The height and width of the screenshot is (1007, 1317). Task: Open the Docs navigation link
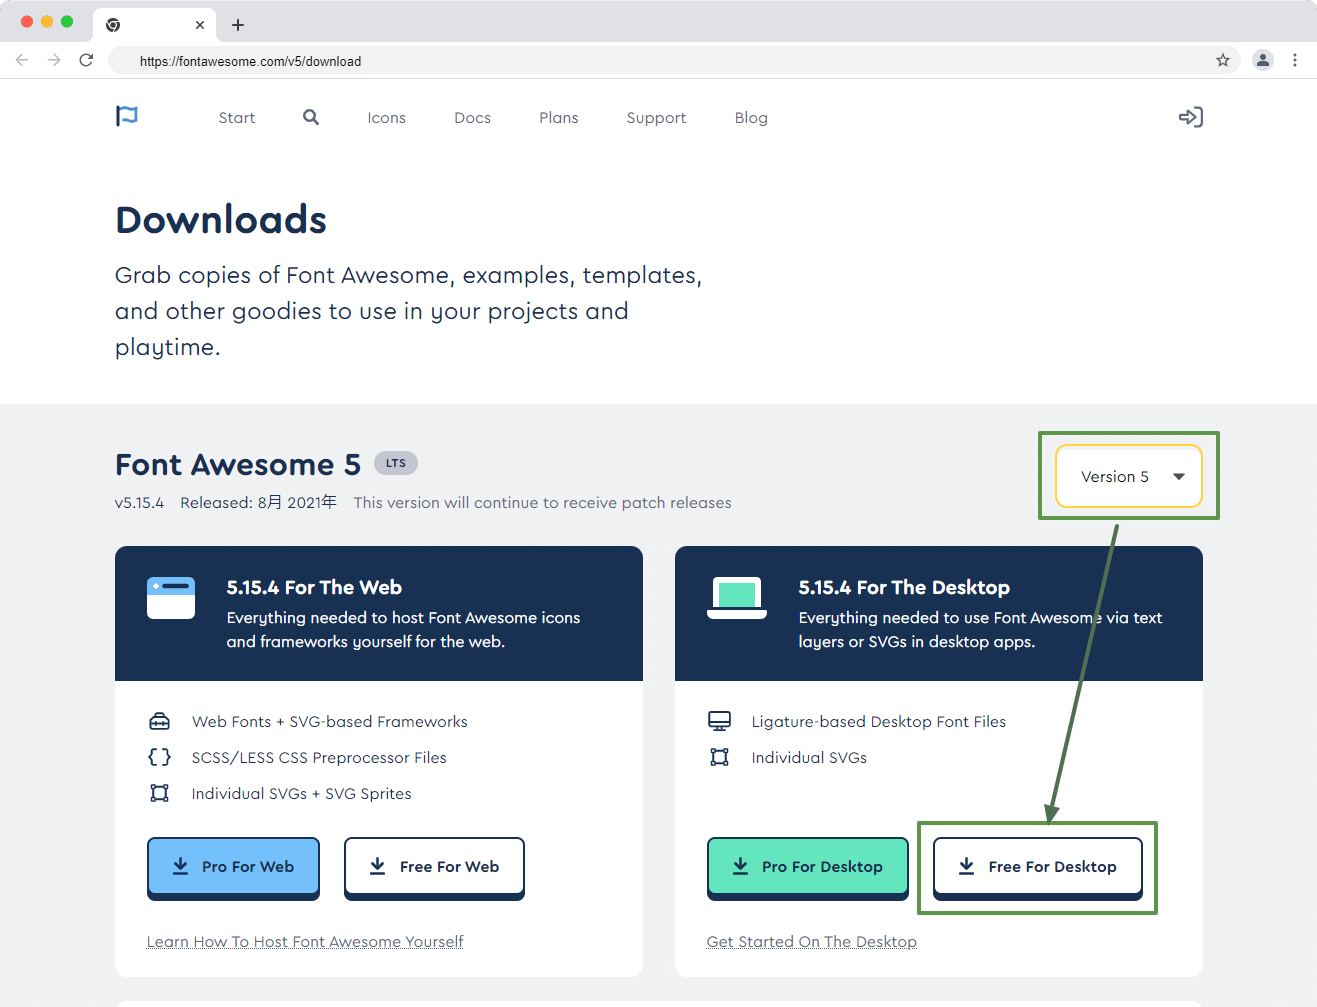pyautogui.click(x=472, y=118)
